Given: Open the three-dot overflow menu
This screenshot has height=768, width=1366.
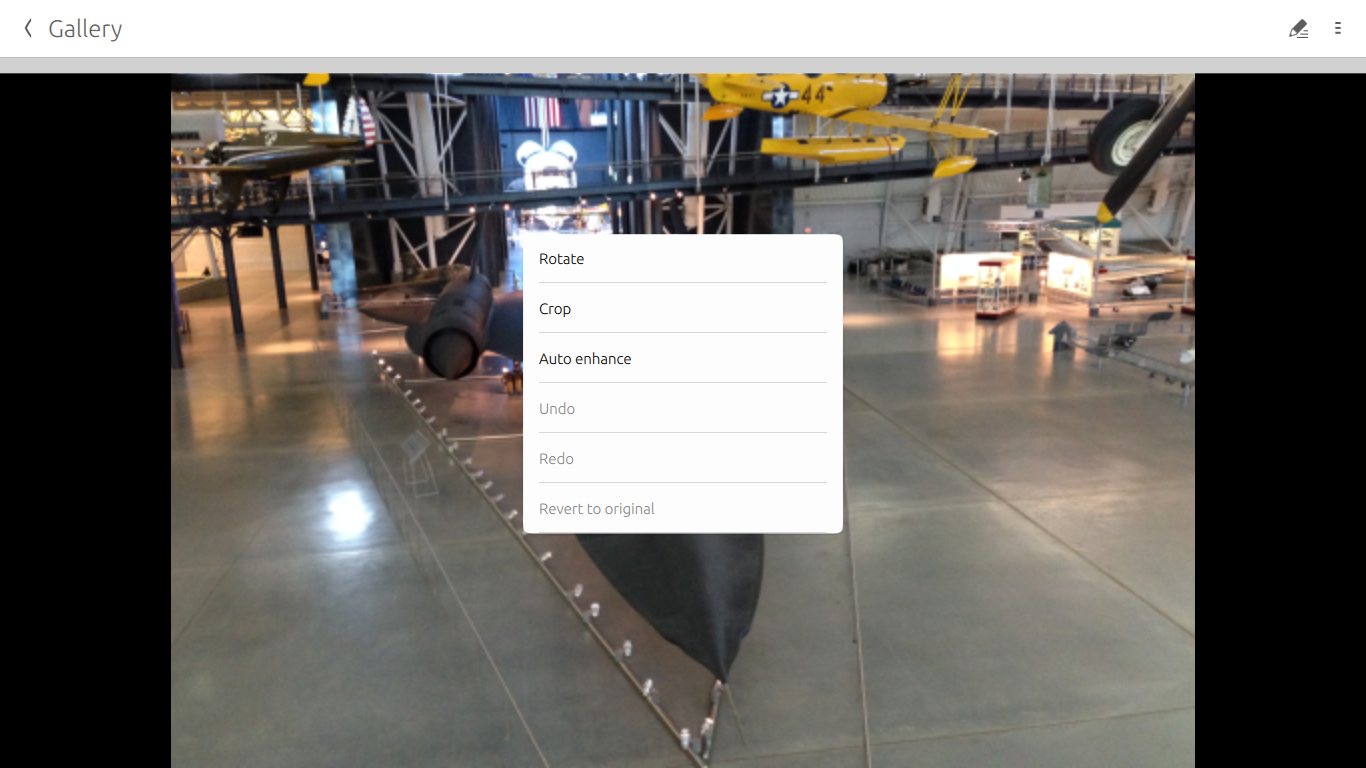Looking at the screenshot, I should click(x=1338, y=28).
